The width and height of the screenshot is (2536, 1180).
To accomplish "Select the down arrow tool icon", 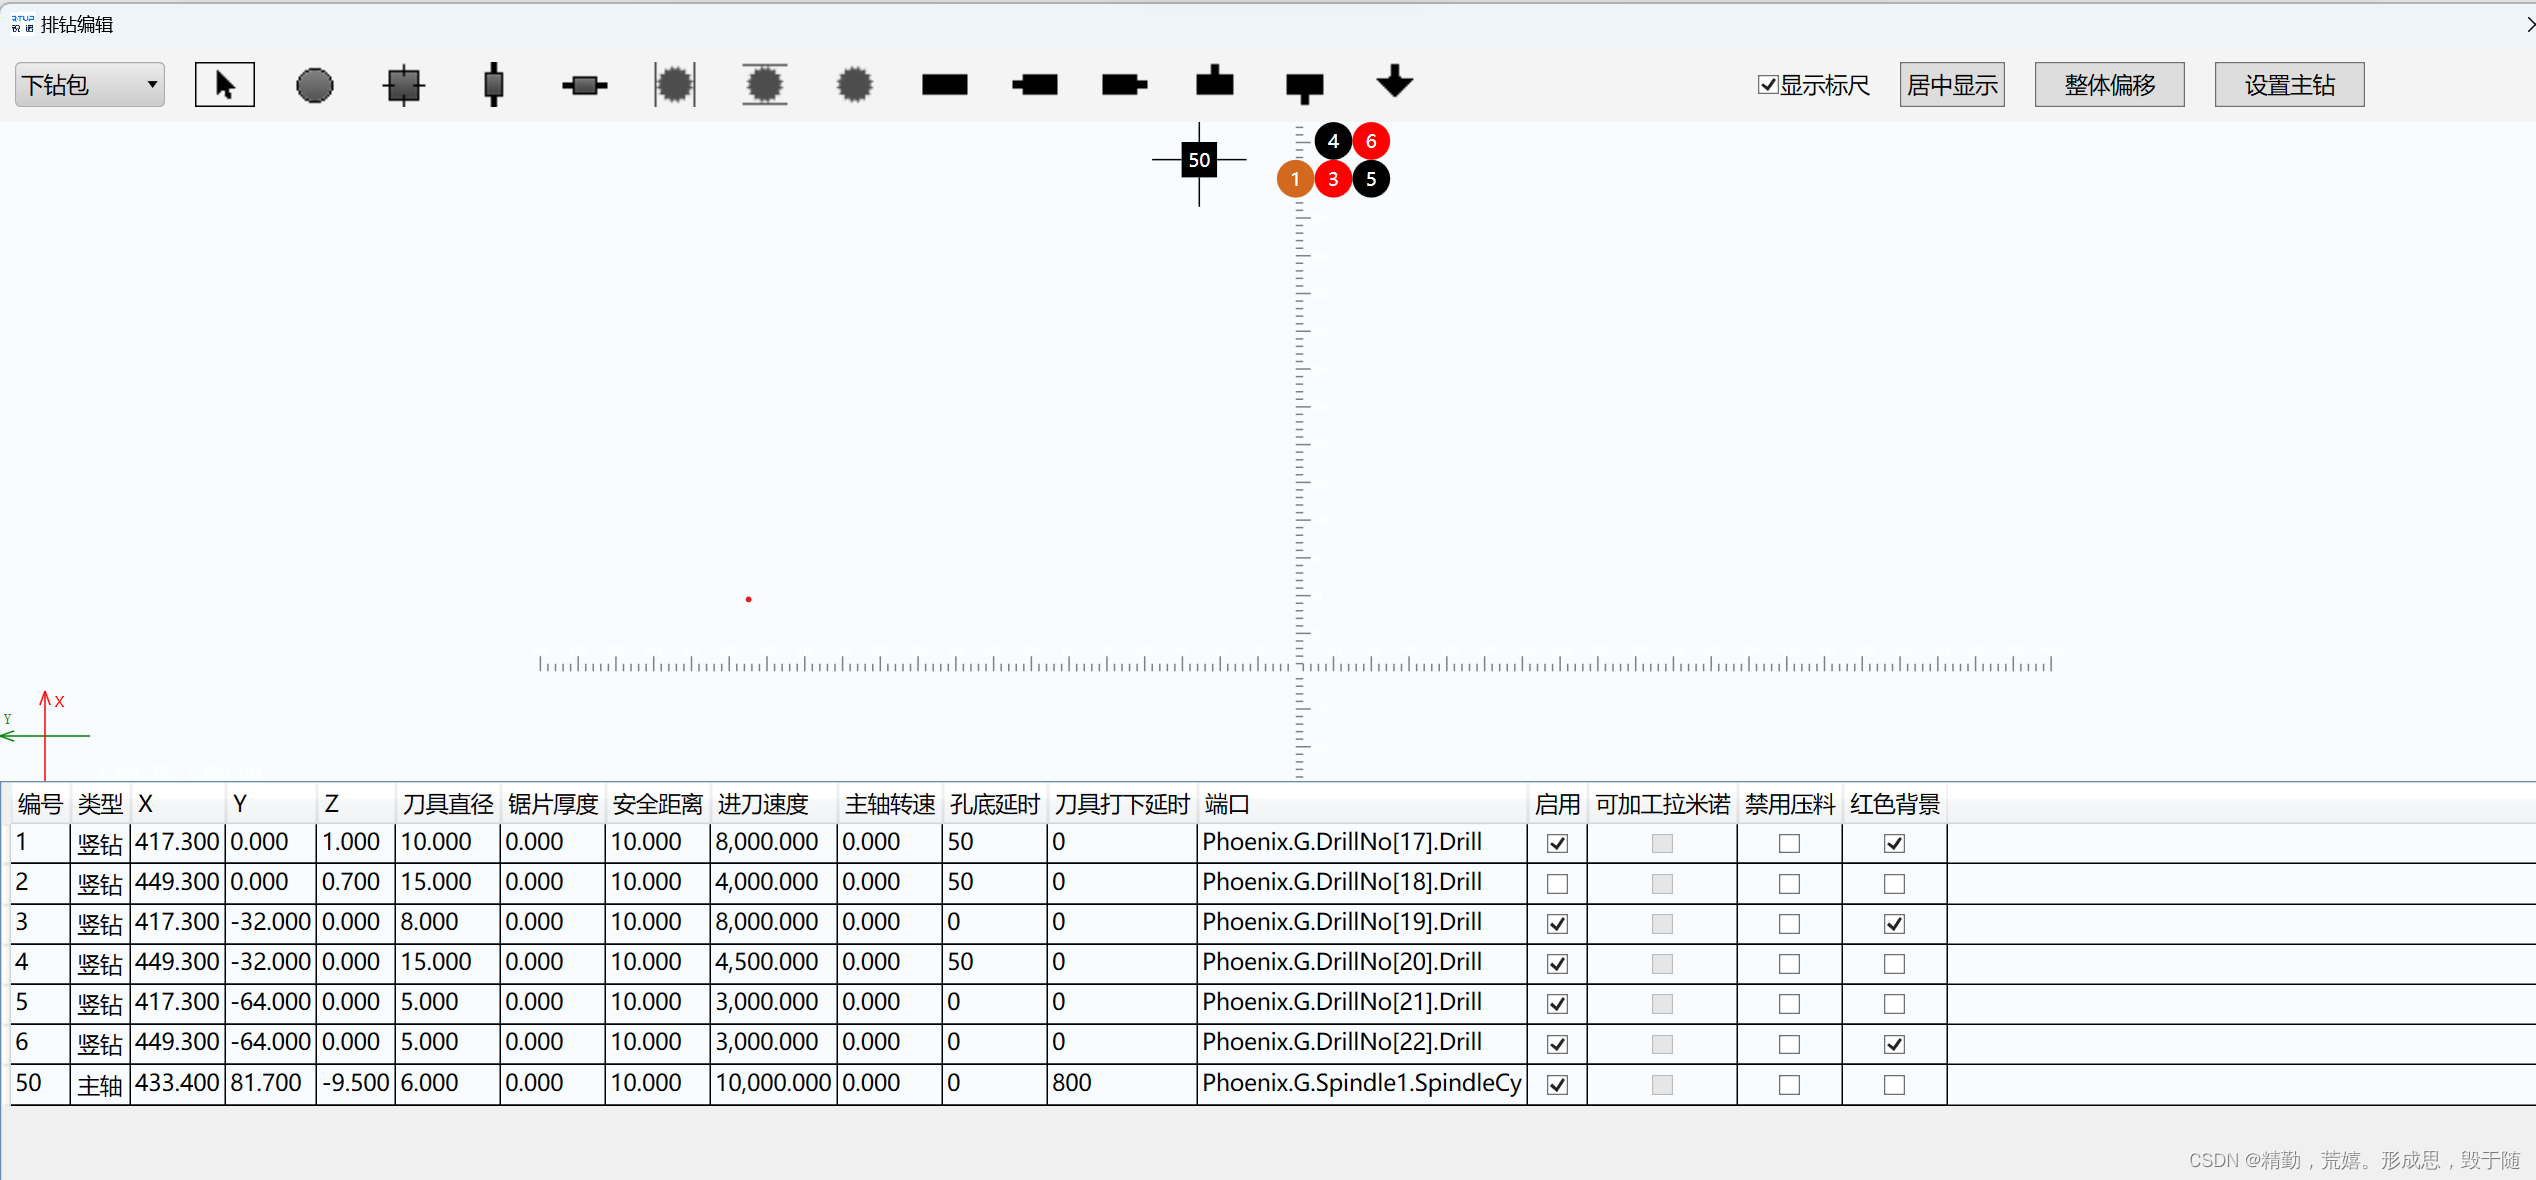I will [x=1394, y=82].
